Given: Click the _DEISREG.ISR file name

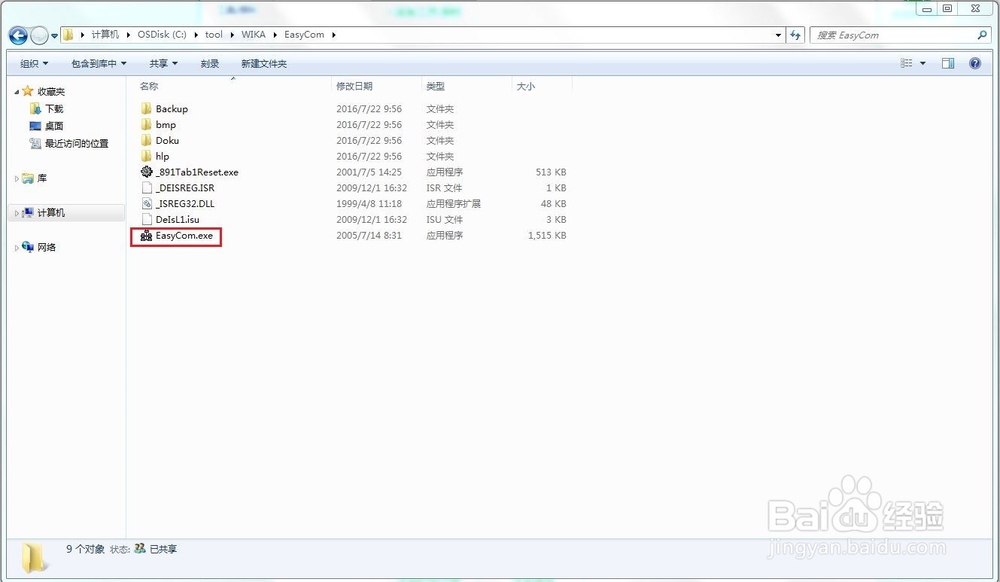Looking at the screenshot, I should pyautogui.click(x=185, y=188).
